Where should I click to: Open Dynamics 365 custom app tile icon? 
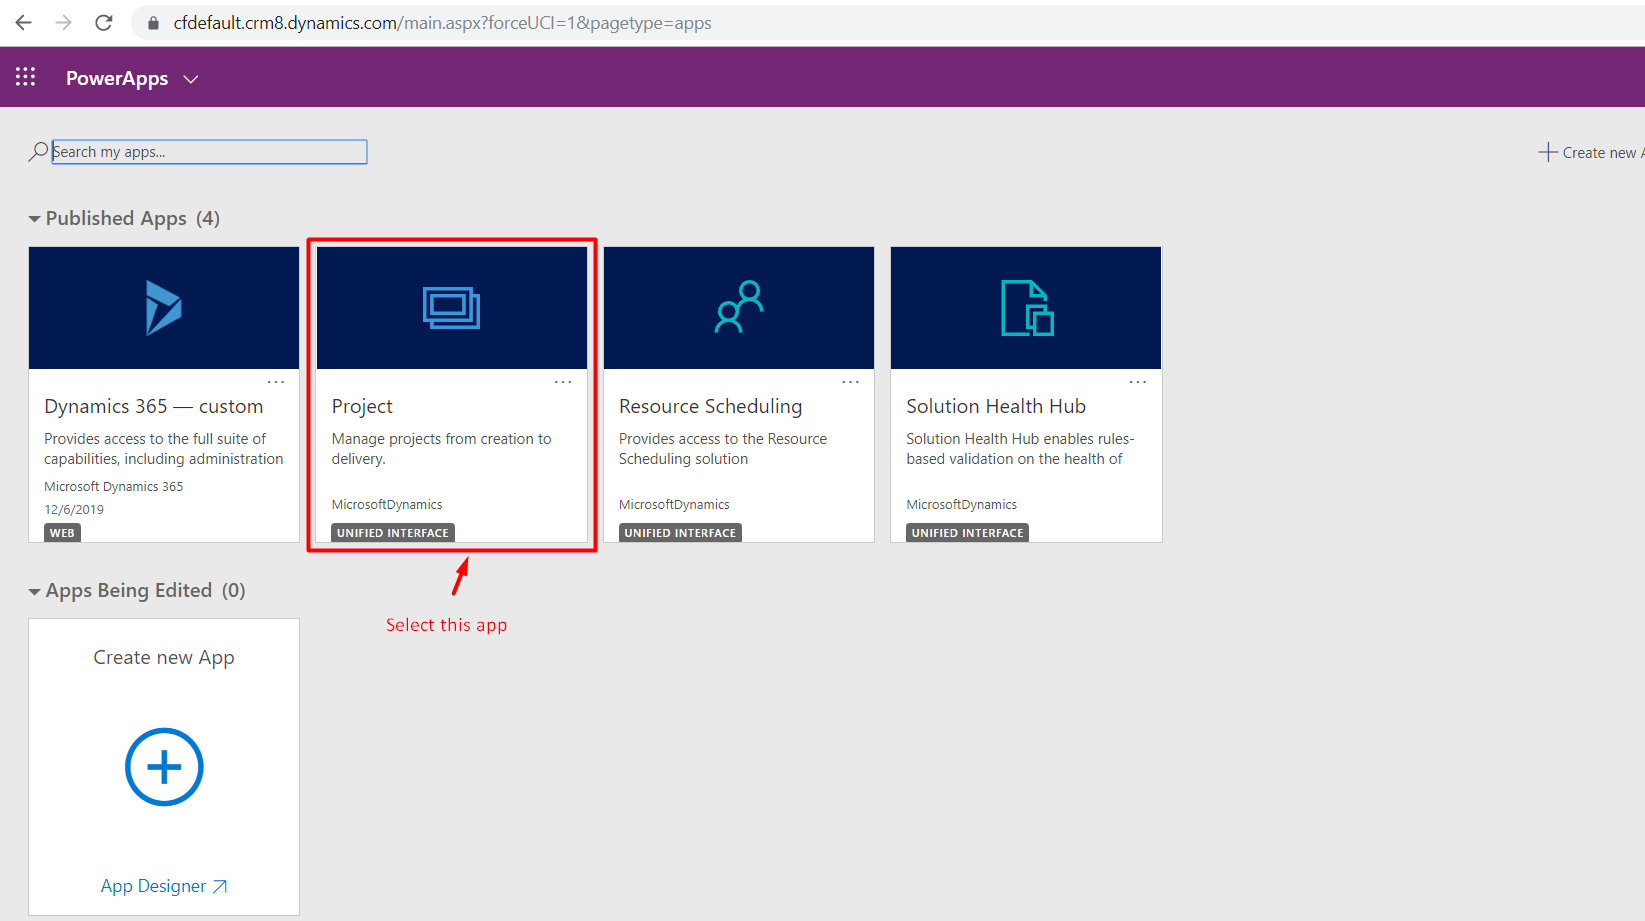tap(164, 308)
